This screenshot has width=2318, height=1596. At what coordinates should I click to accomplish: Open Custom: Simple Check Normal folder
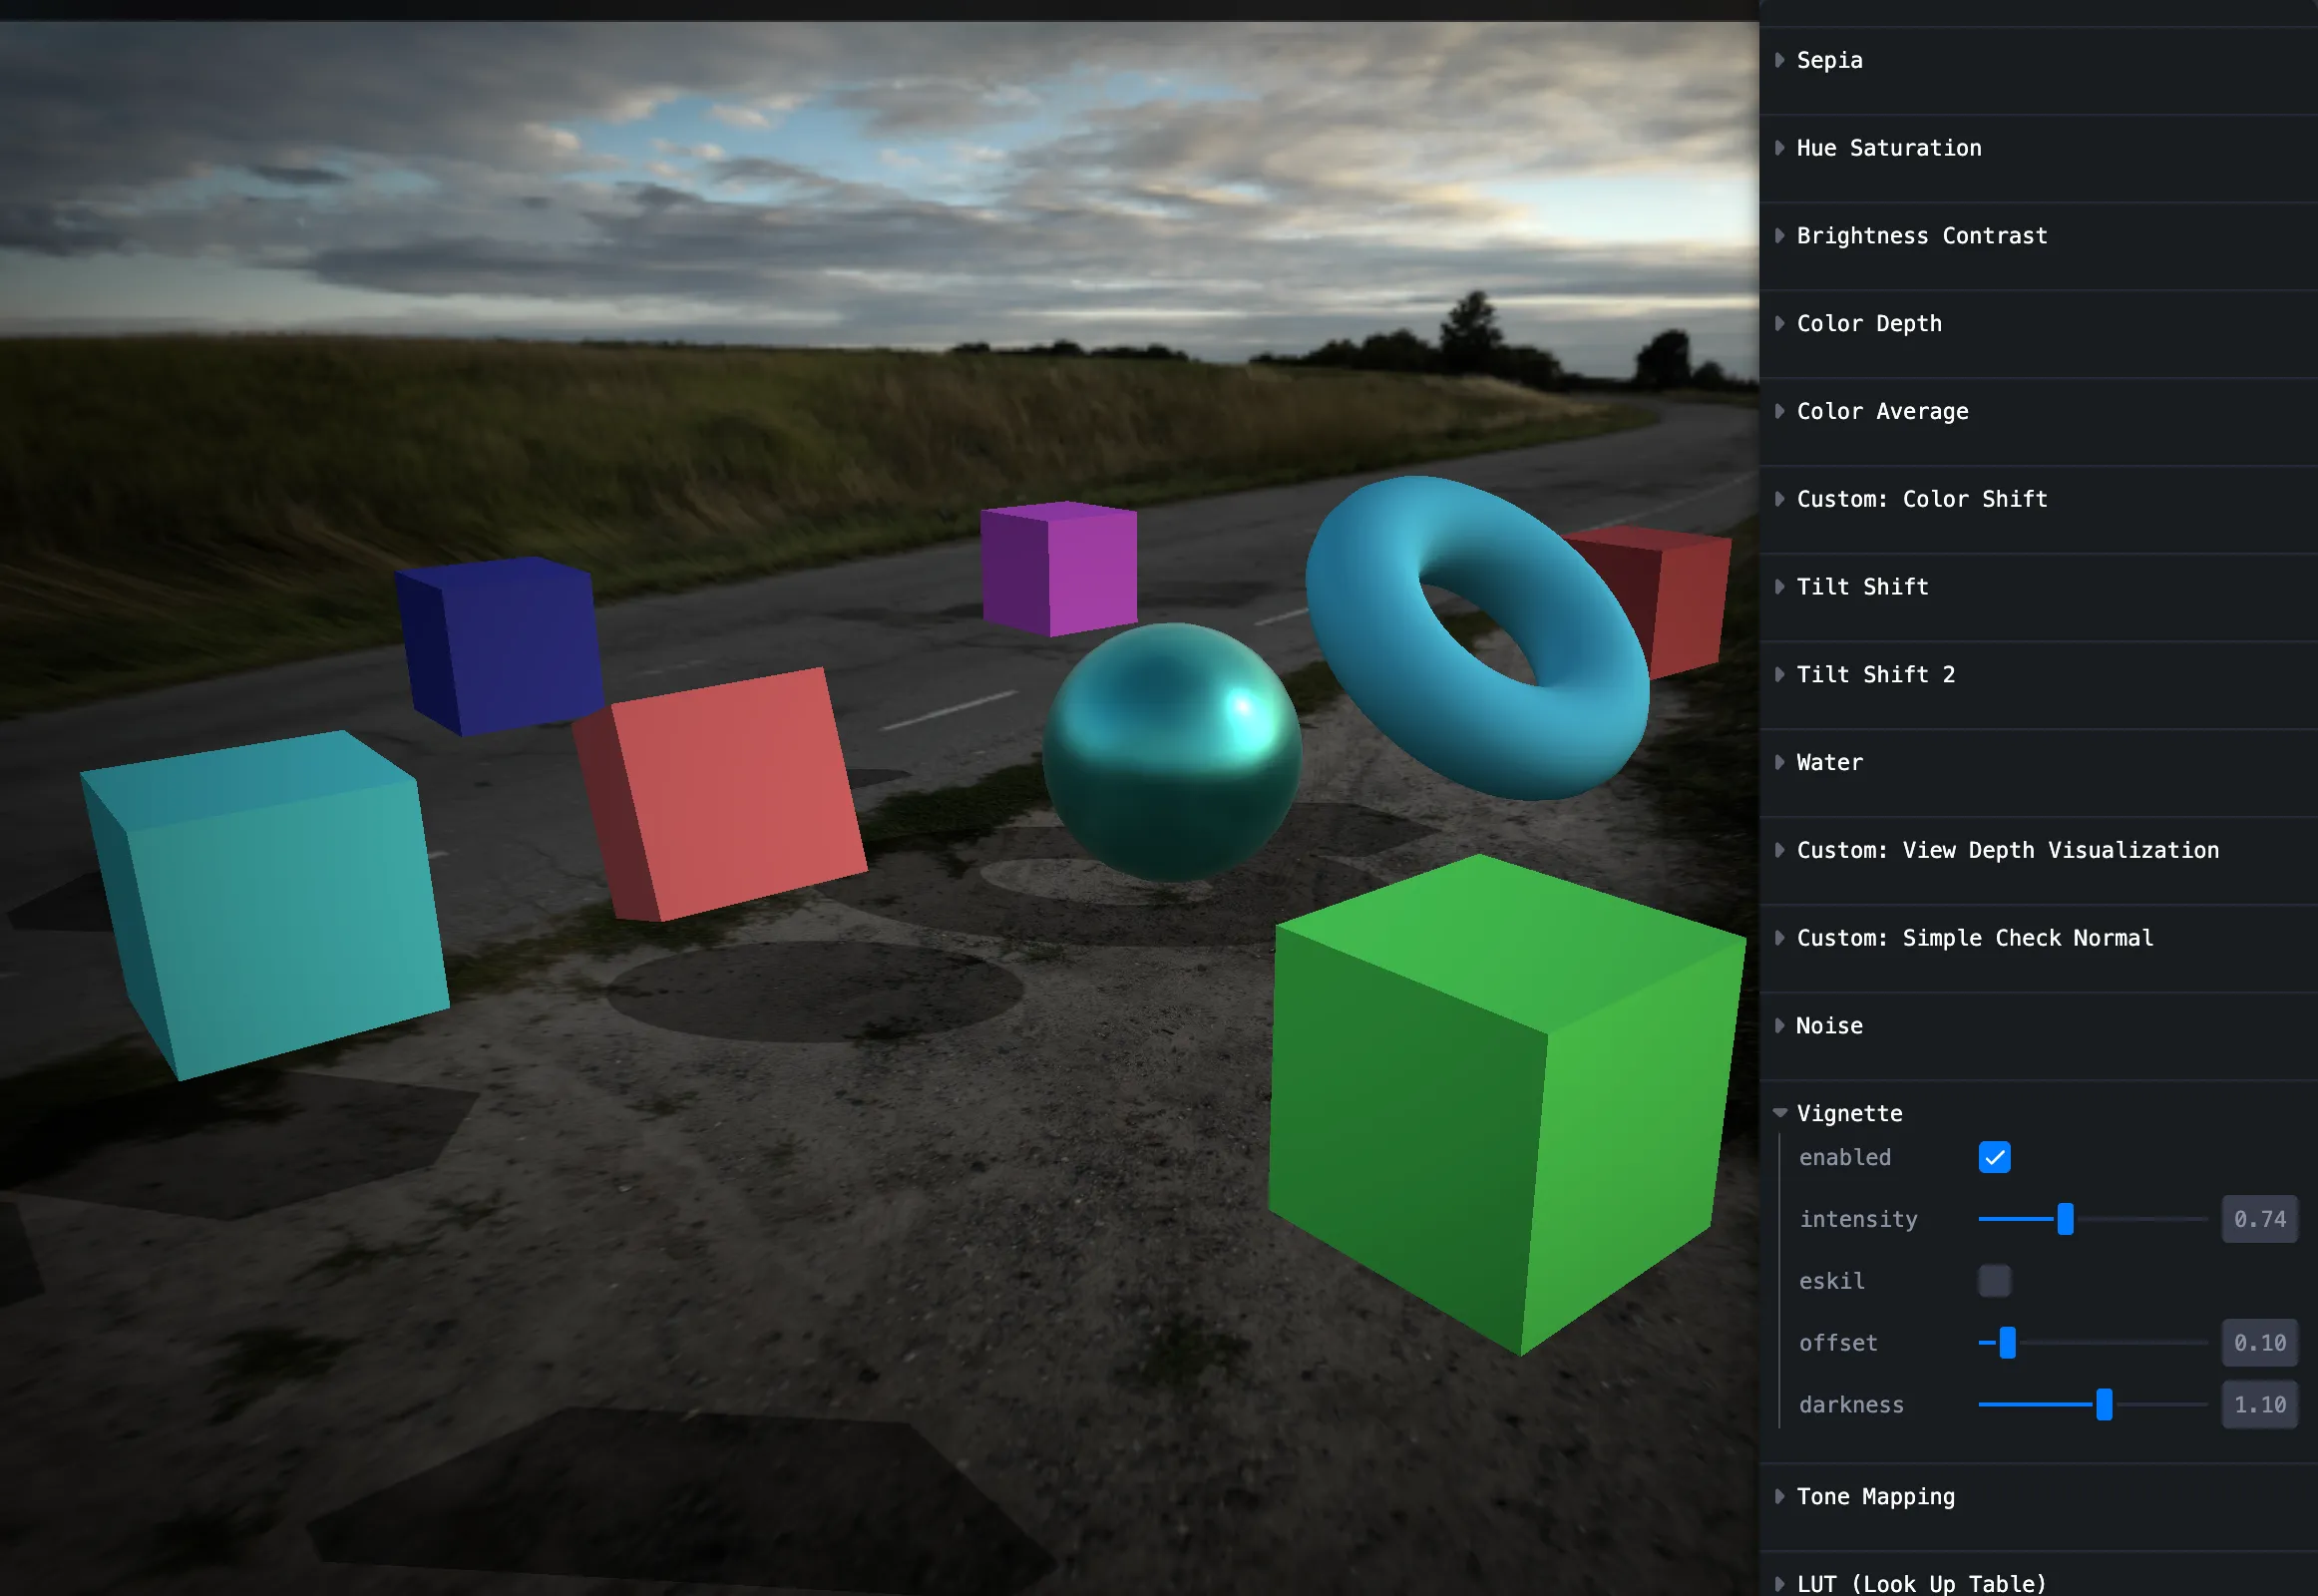click(1974, 938)
